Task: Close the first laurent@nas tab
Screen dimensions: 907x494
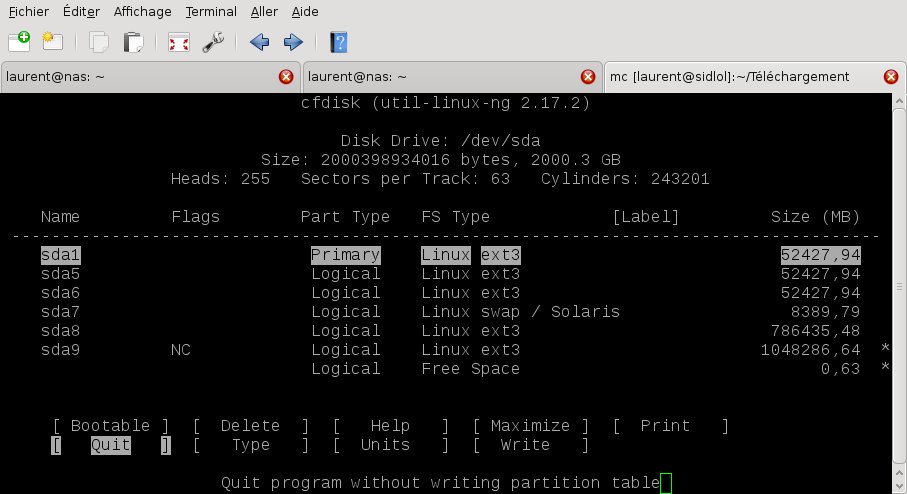Action: [286, 77]
